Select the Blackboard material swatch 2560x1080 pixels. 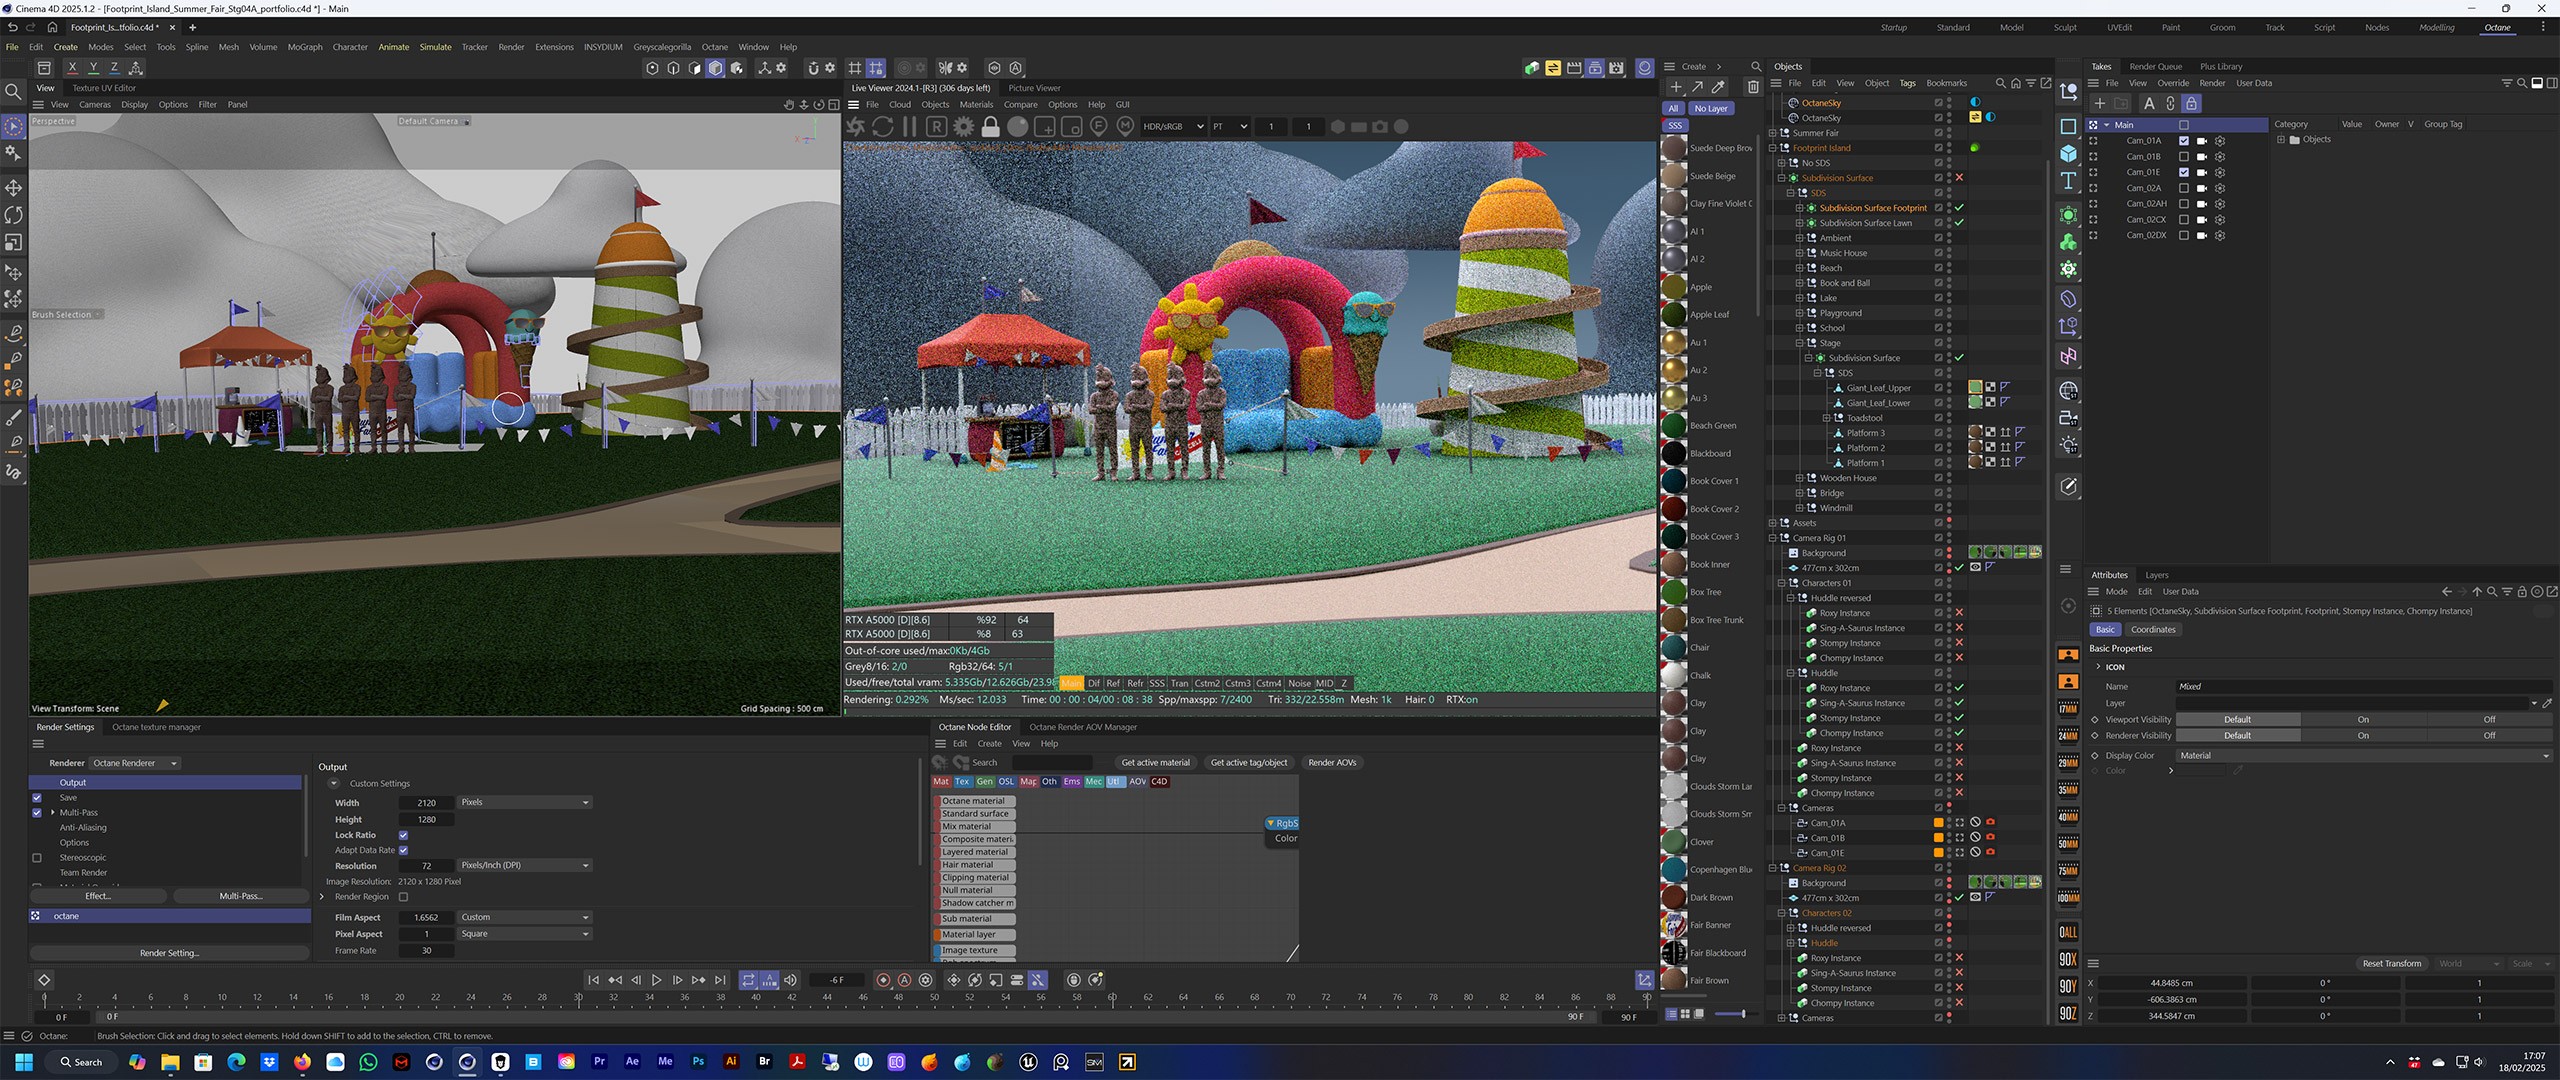[1674, 453]
